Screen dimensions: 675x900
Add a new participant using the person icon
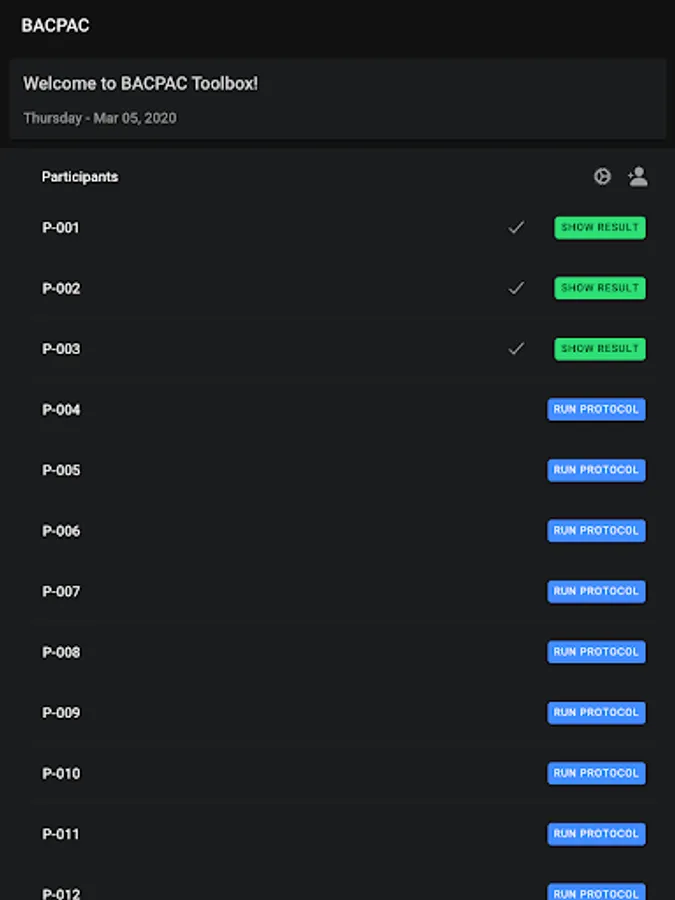(x=637, y=177)
